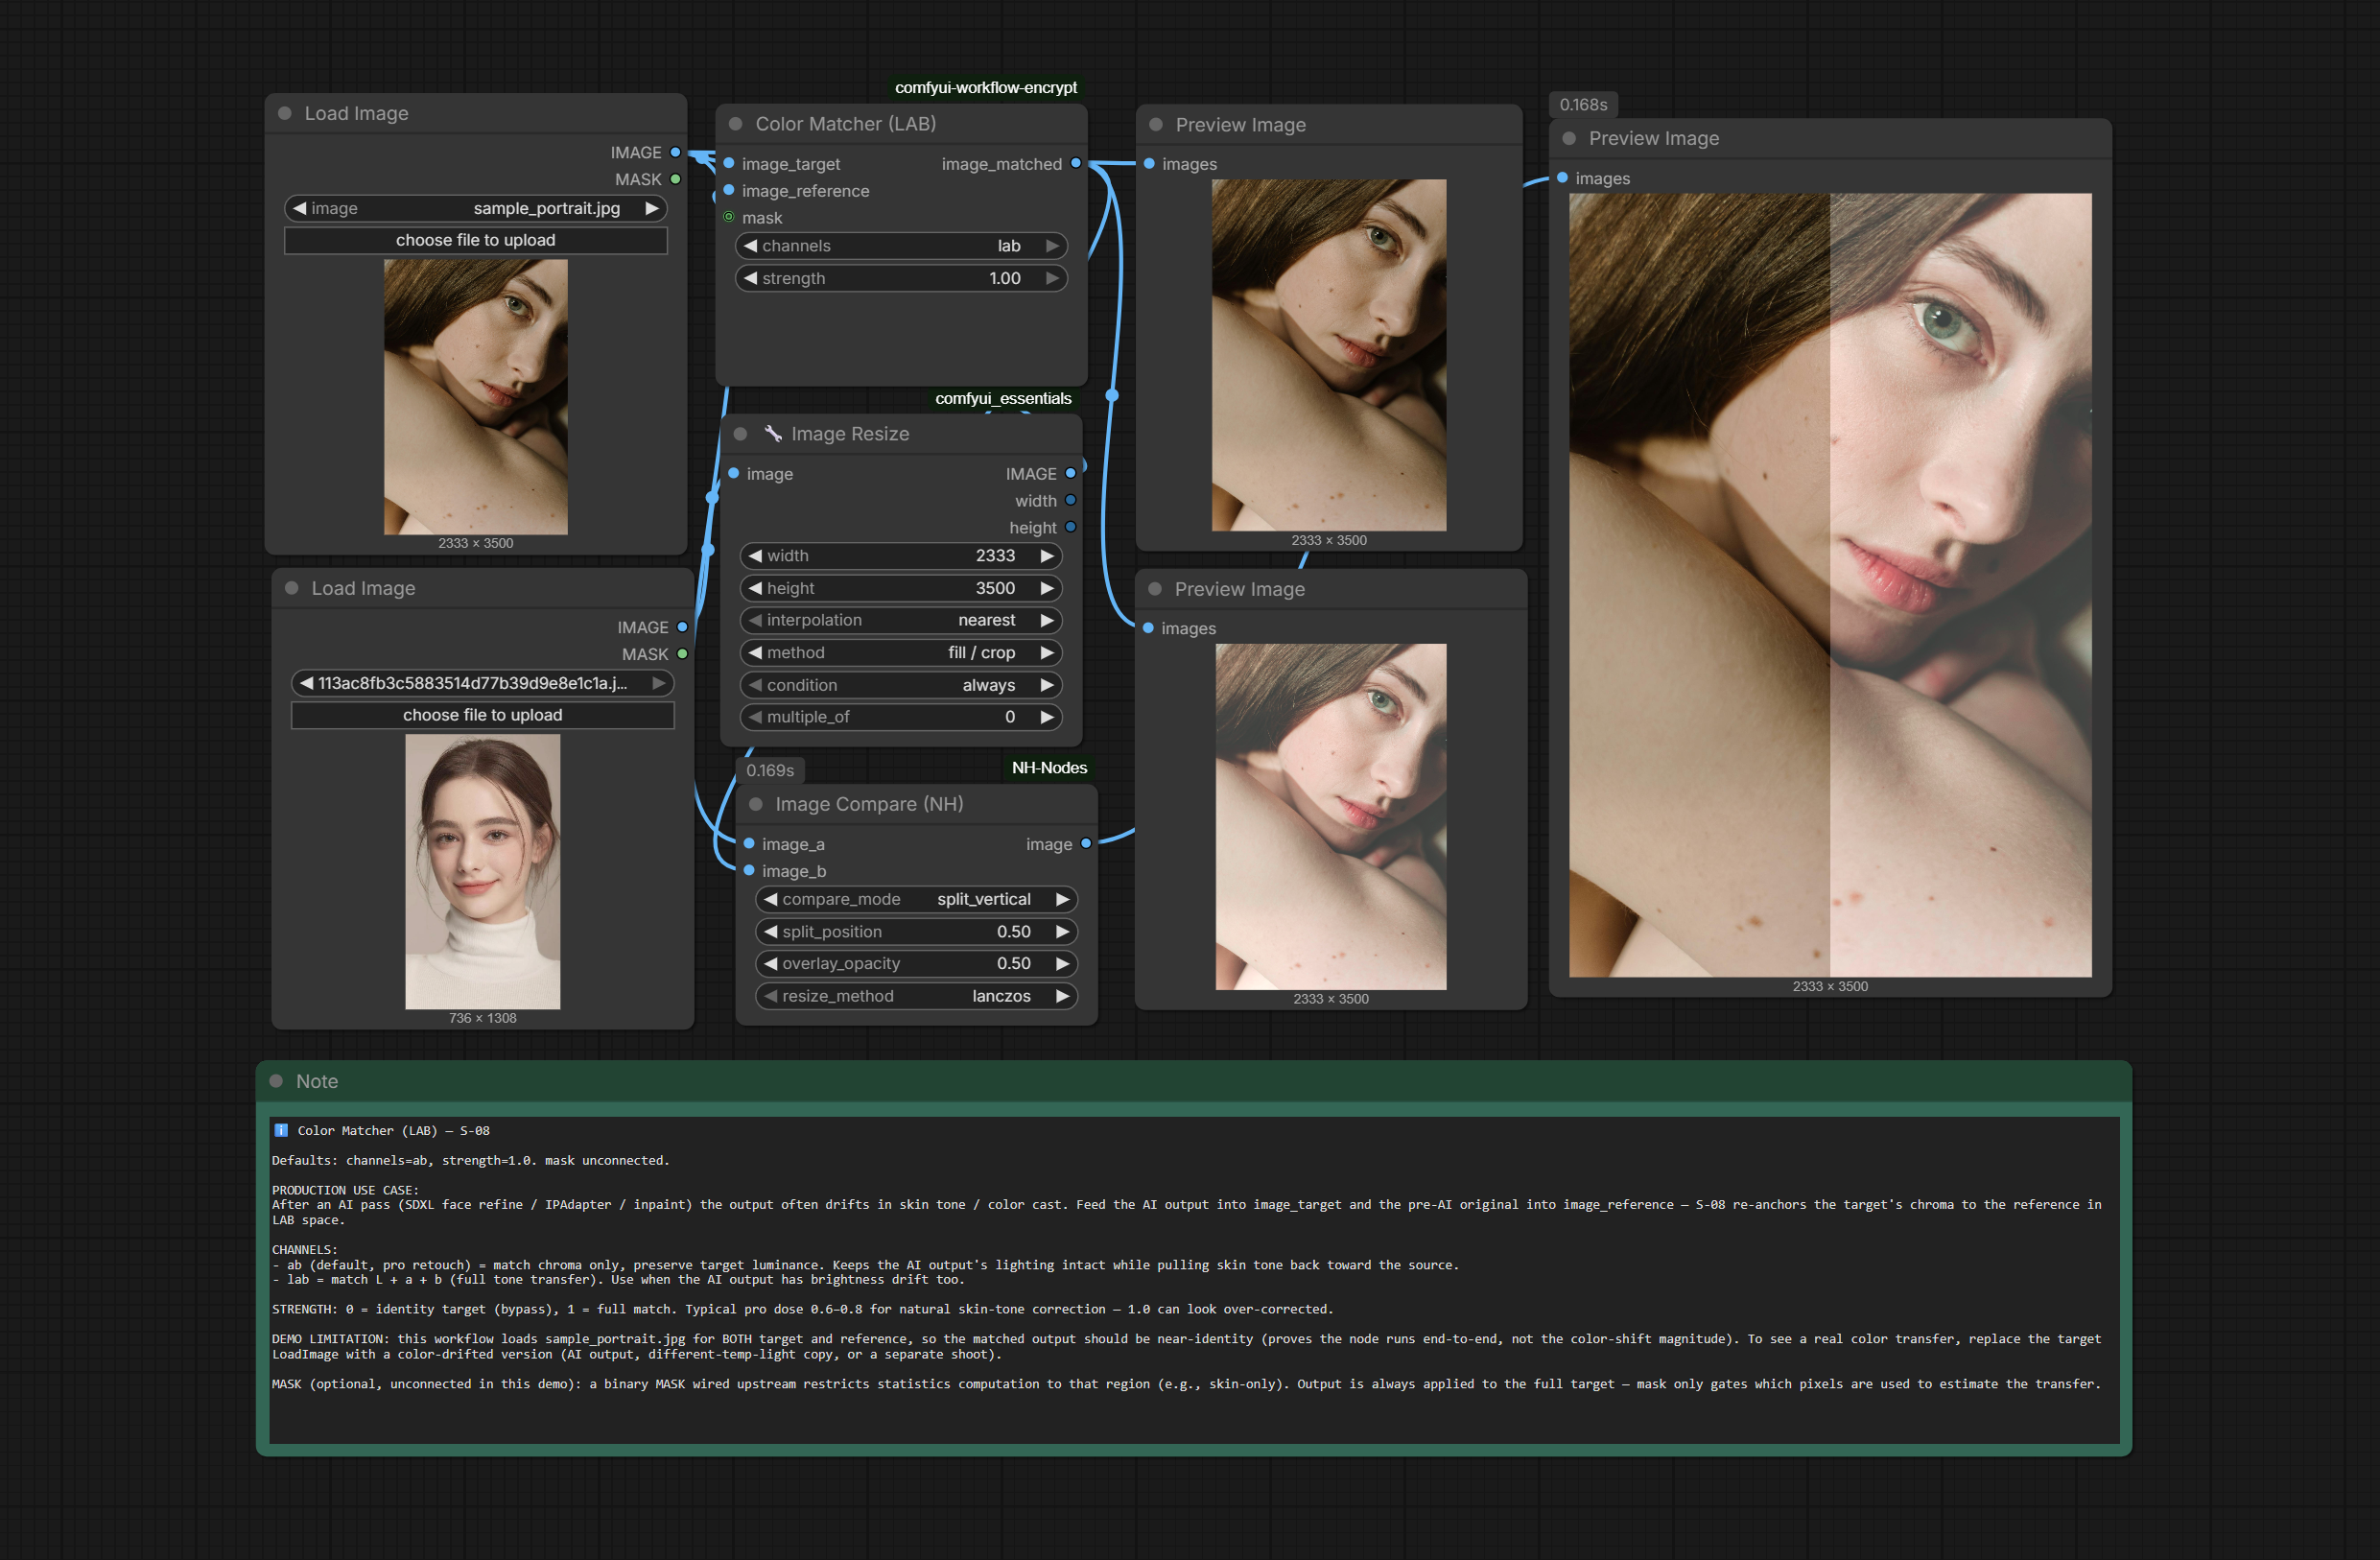Viewport: 2380px width, 1560px height.
Task: Click the smiling woman thumbnail in lower Load Image
Action: tap(483, 872)
